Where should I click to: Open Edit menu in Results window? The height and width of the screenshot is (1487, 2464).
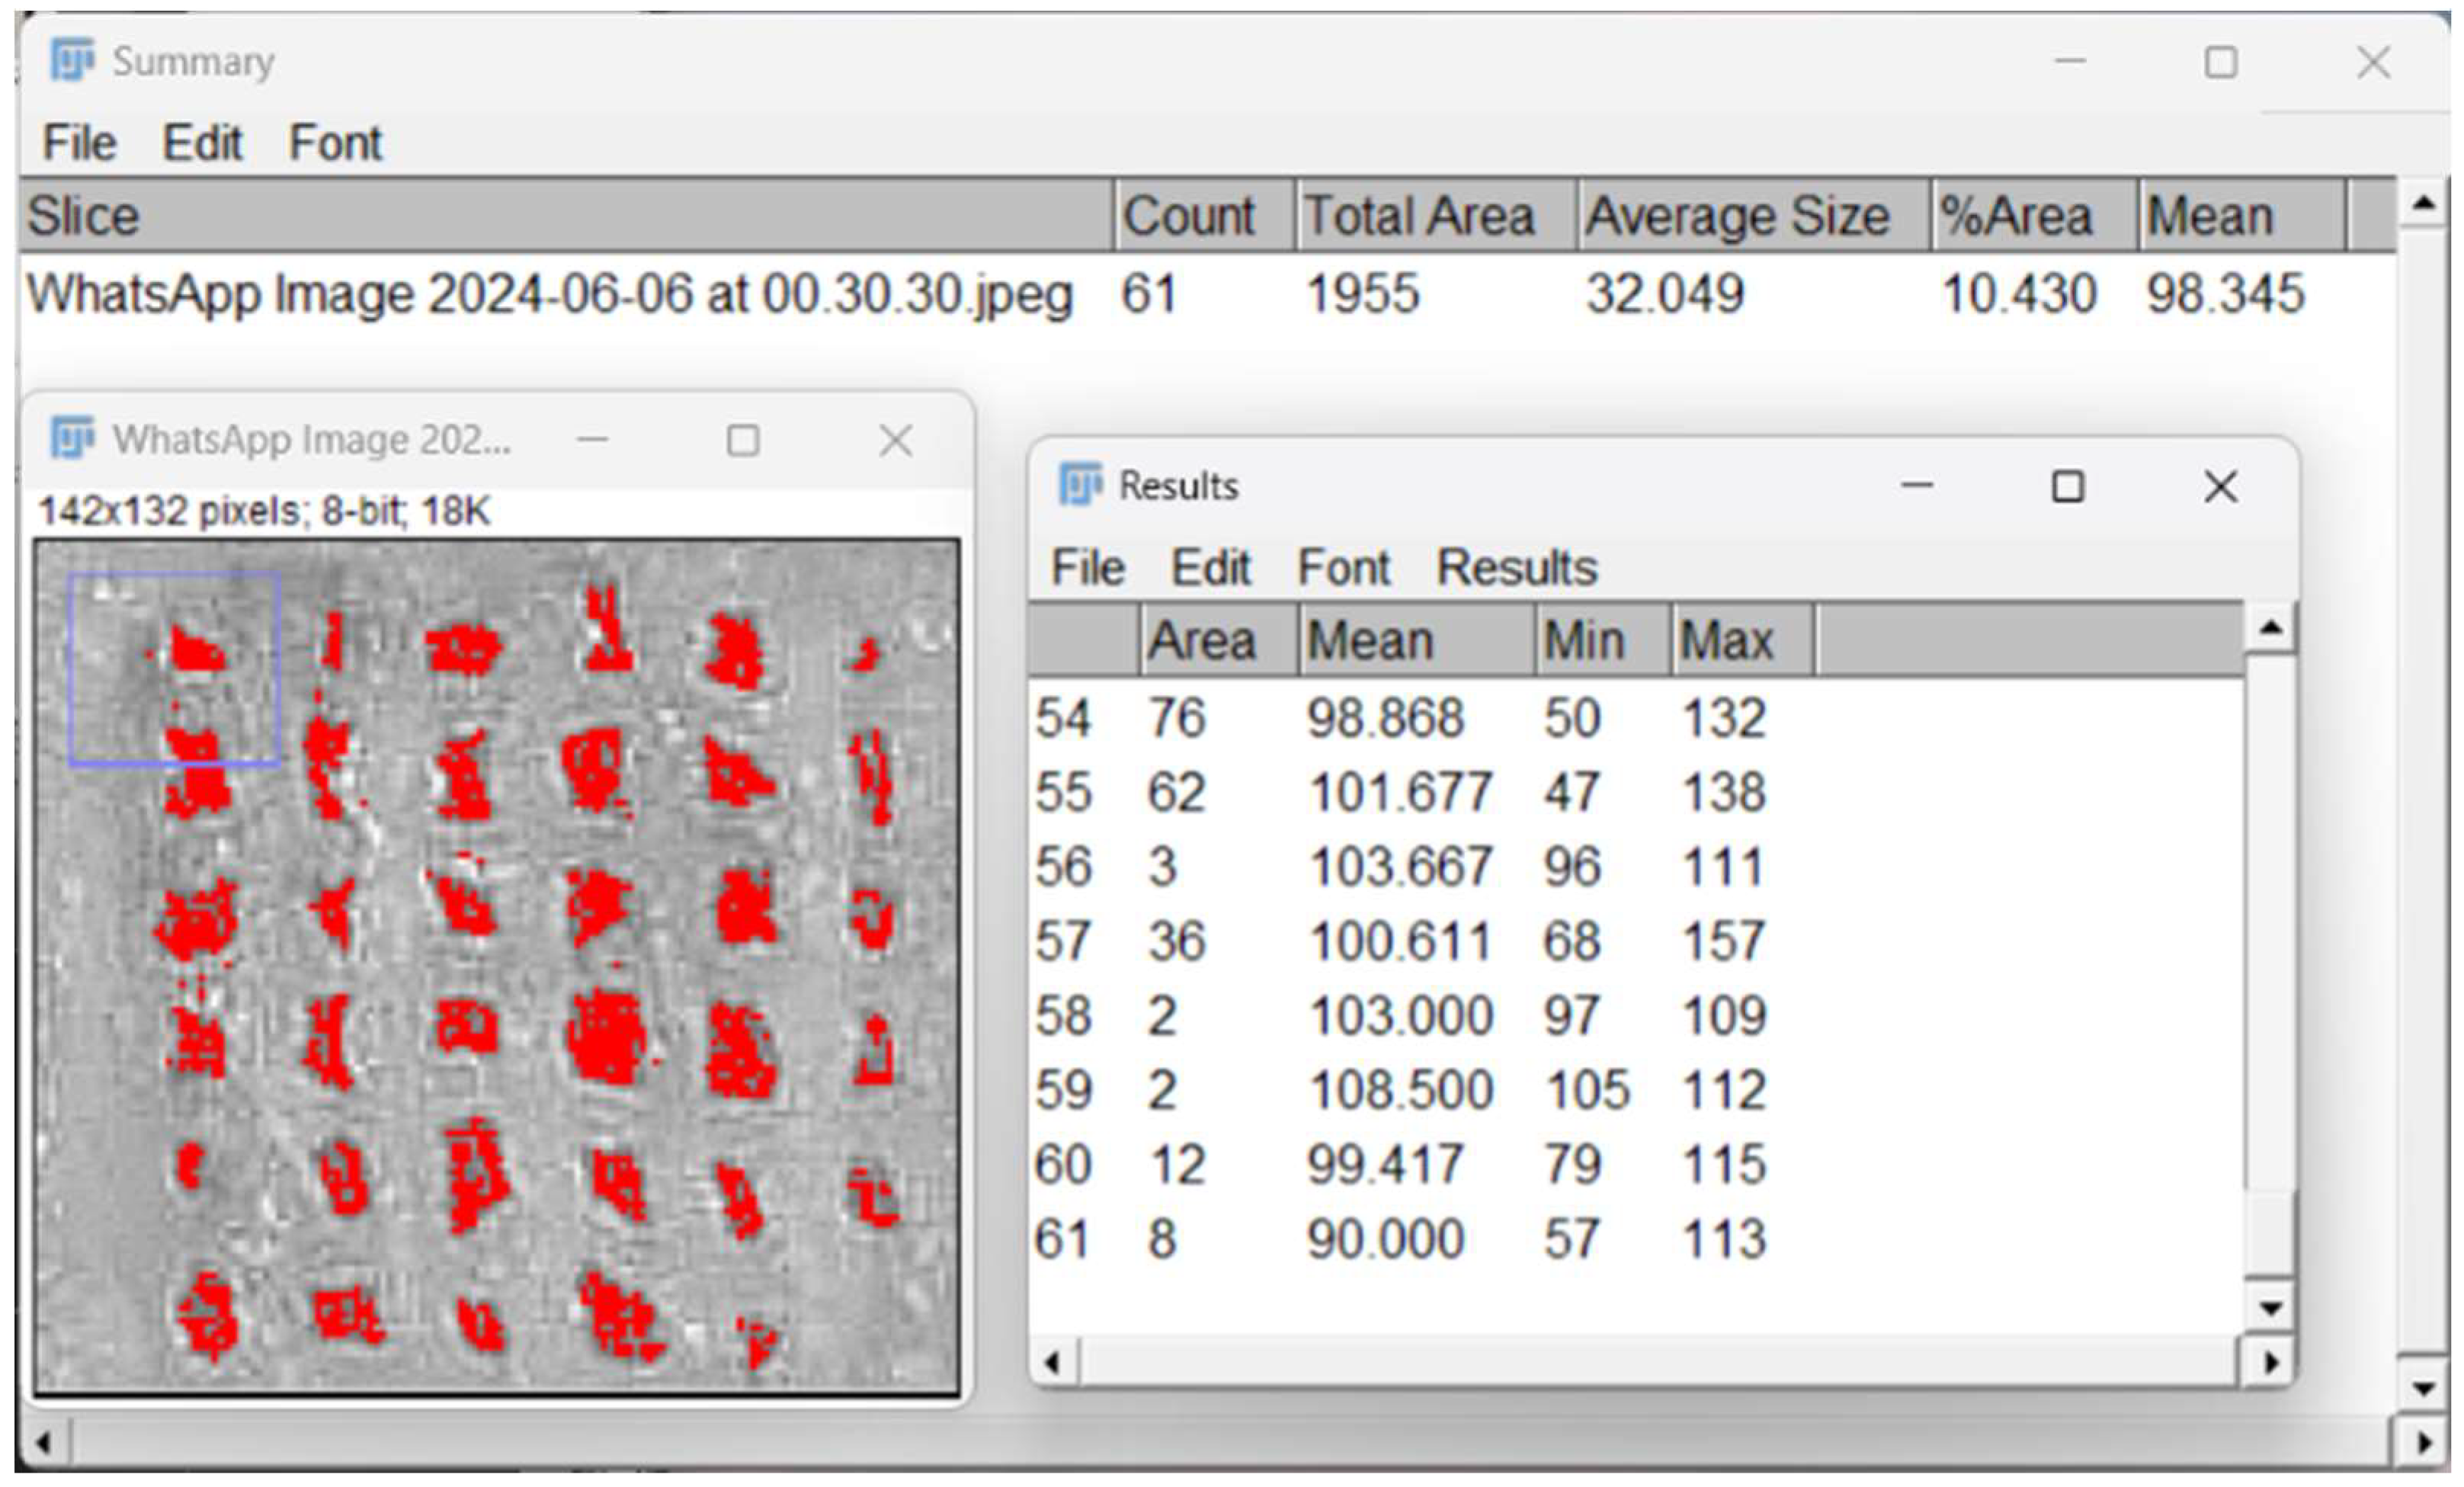(1210, 568)
